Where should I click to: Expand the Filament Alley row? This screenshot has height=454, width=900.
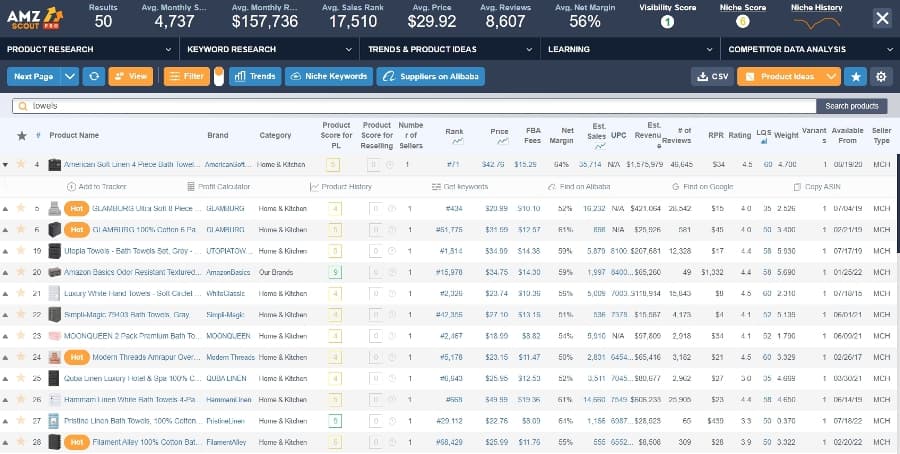click(5, 442)
